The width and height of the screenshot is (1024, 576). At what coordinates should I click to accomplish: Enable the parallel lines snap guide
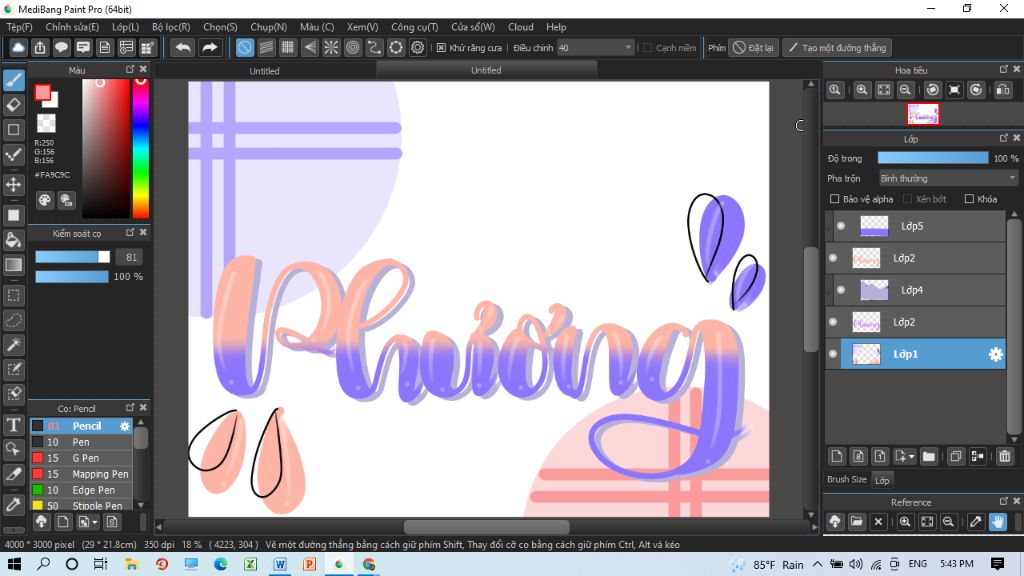266,48
